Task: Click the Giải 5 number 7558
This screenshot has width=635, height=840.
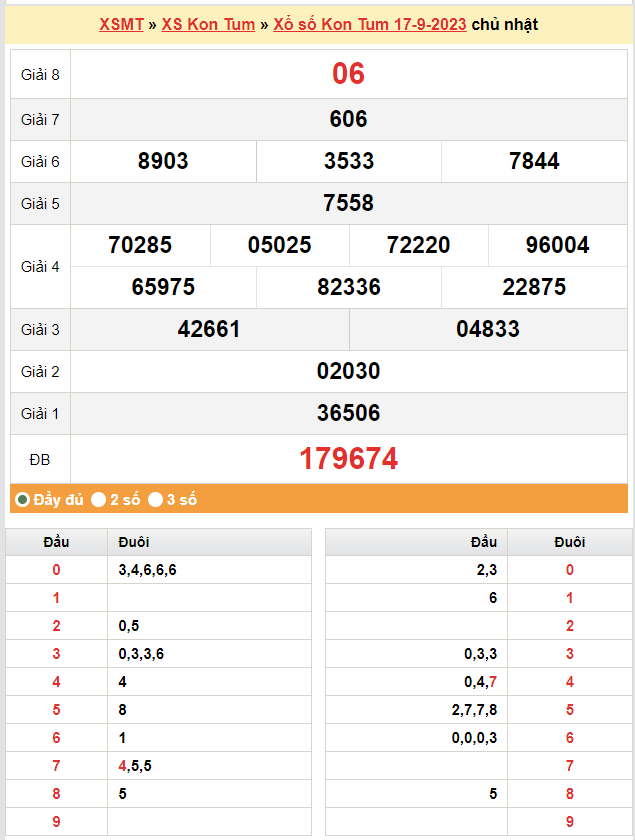Action: tap(348, 203)
